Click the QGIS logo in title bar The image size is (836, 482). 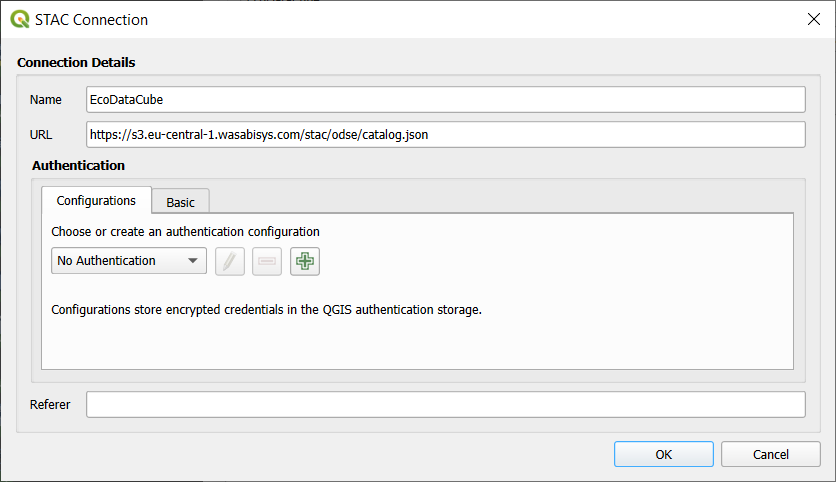pos(19,19)
